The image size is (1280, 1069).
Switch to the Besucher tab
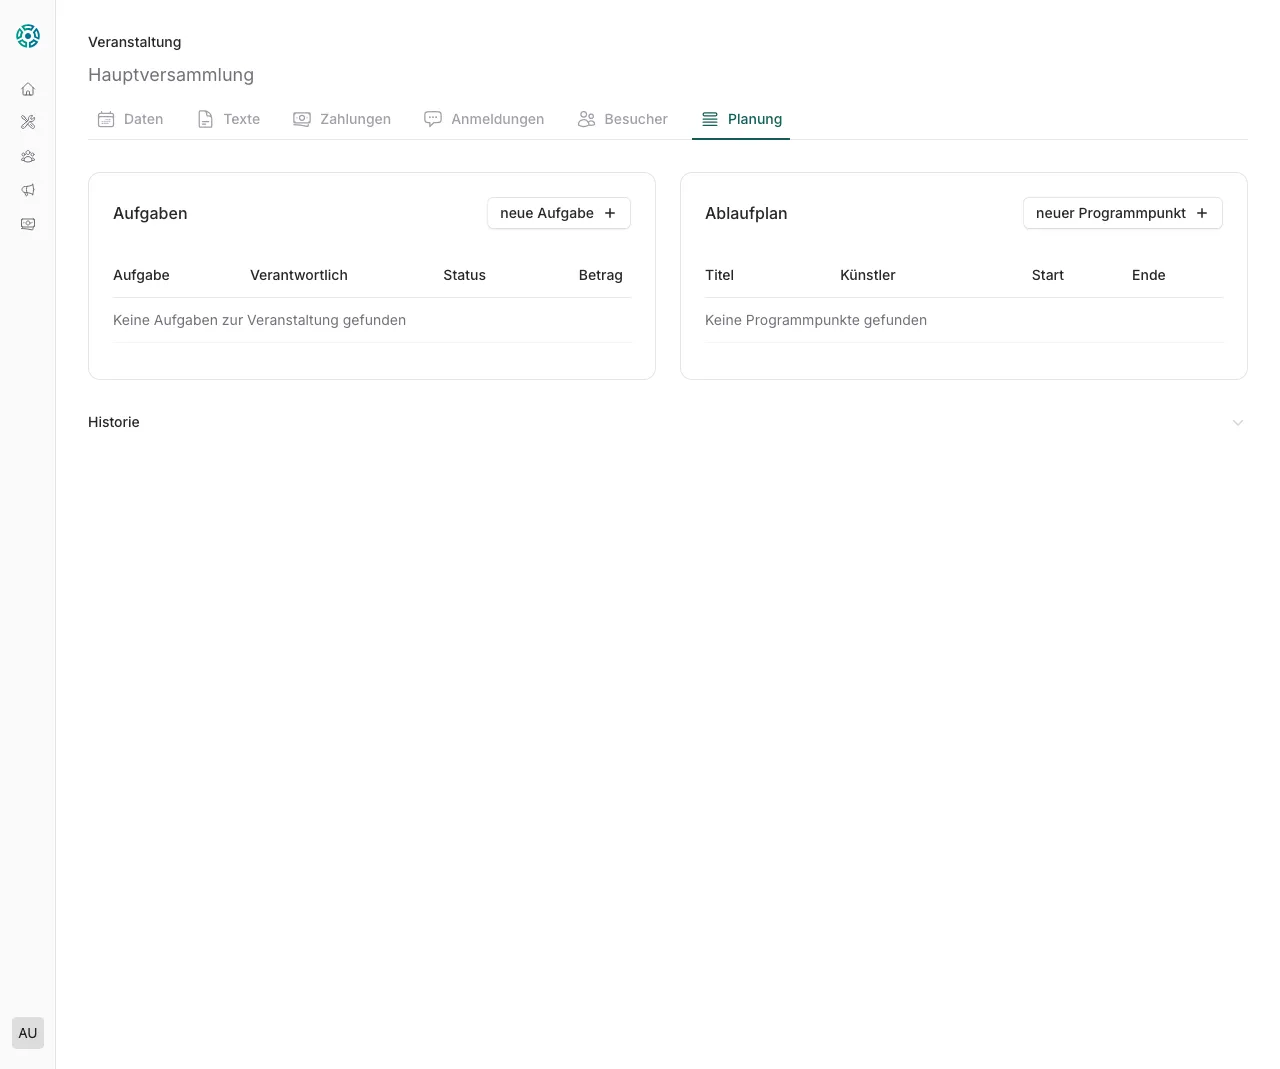622,119
